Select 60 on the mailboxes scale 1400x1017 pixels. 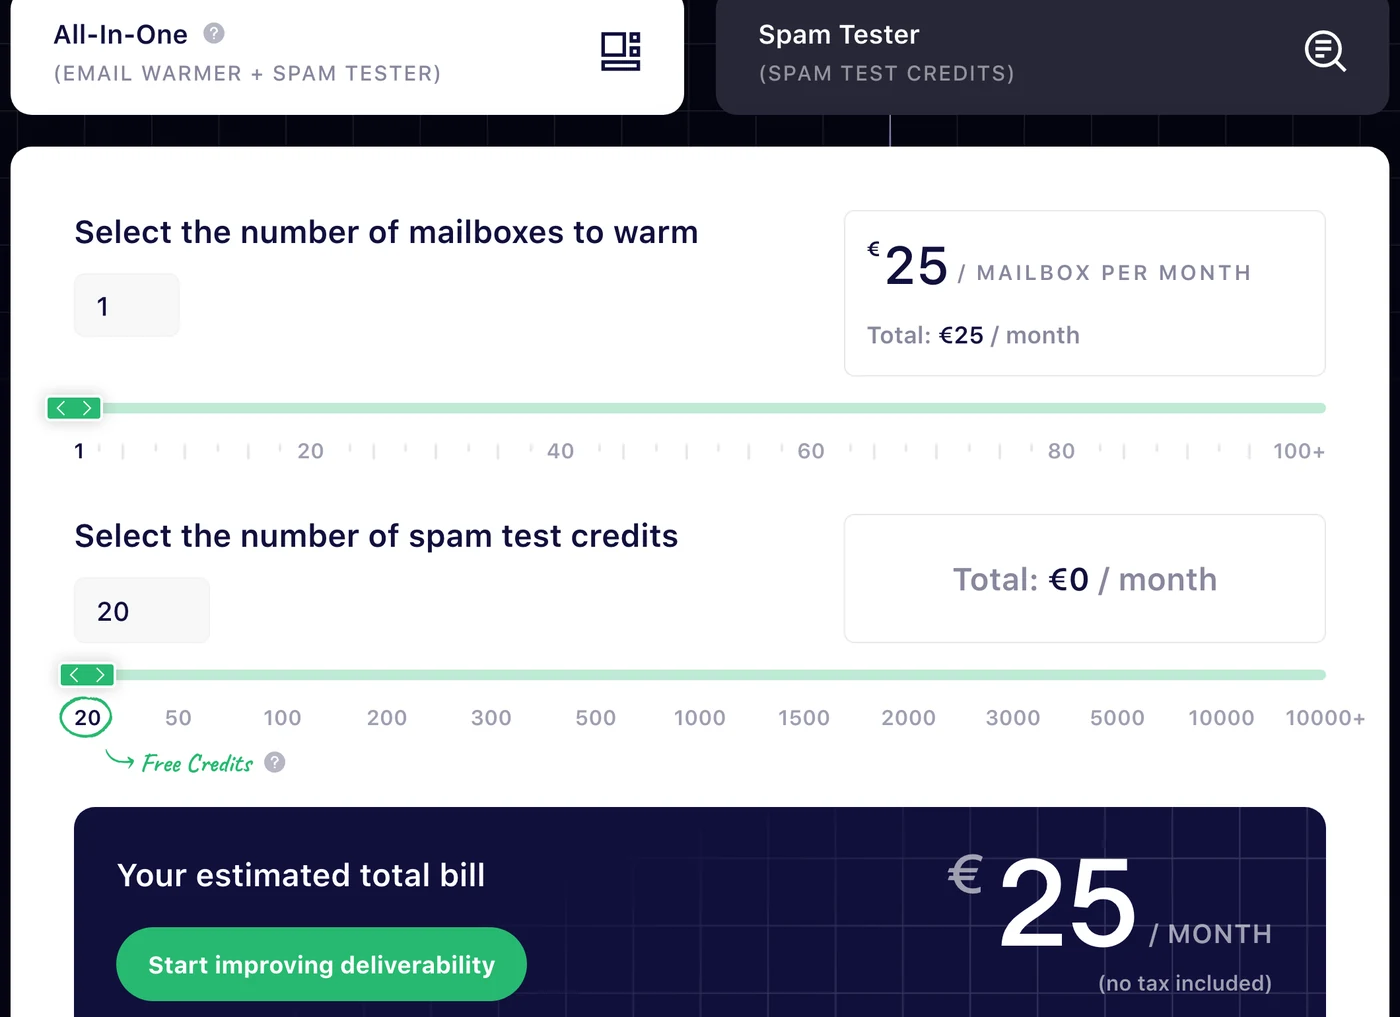811,451
